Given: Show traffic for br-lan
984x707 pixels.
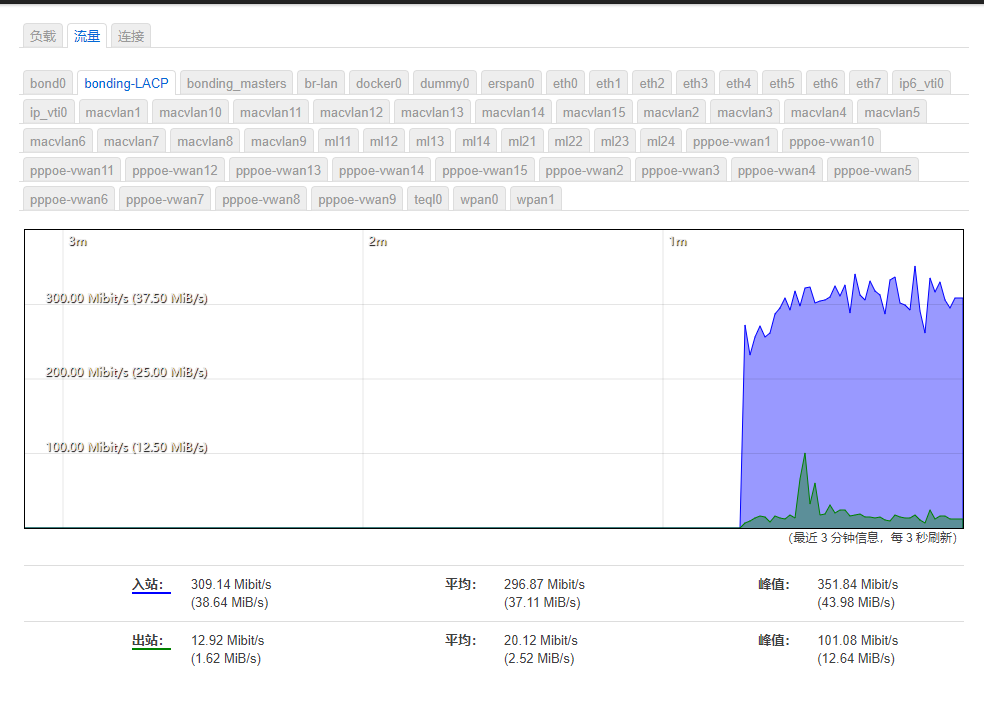Looking at the screenshot, I should click(321, 83).
